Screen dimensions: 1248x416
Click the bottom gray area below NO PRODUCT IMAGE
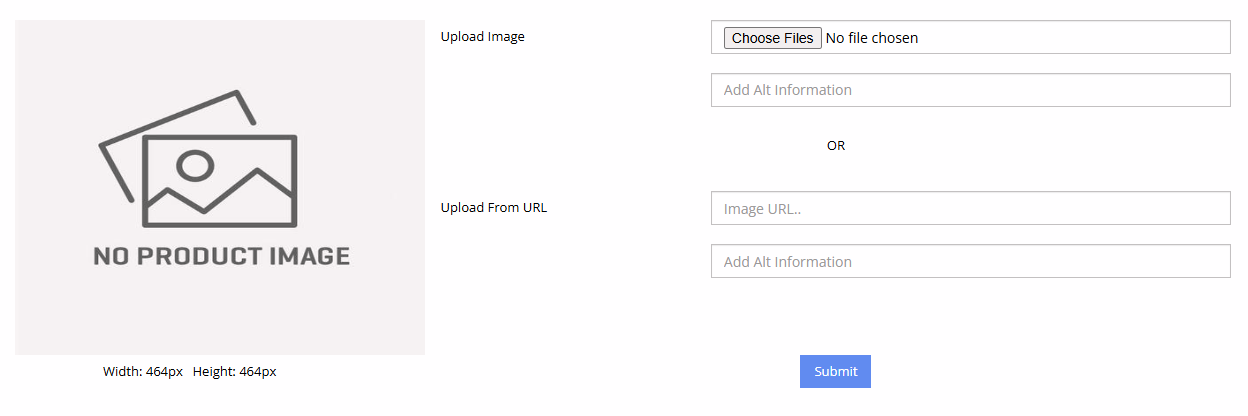click(220, 320)
